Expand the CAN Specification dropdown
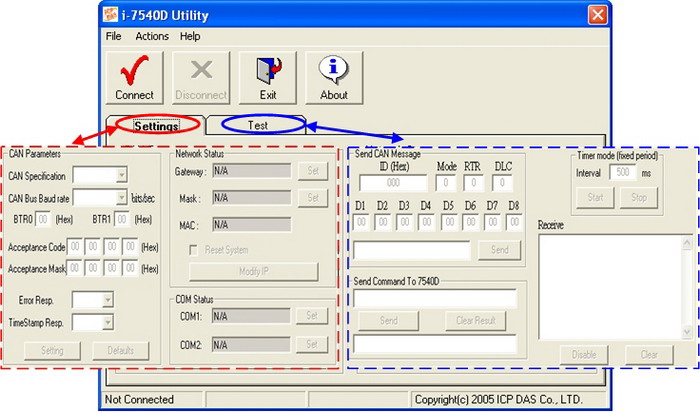This screenshot has width=700, height=412. (122, 175)
